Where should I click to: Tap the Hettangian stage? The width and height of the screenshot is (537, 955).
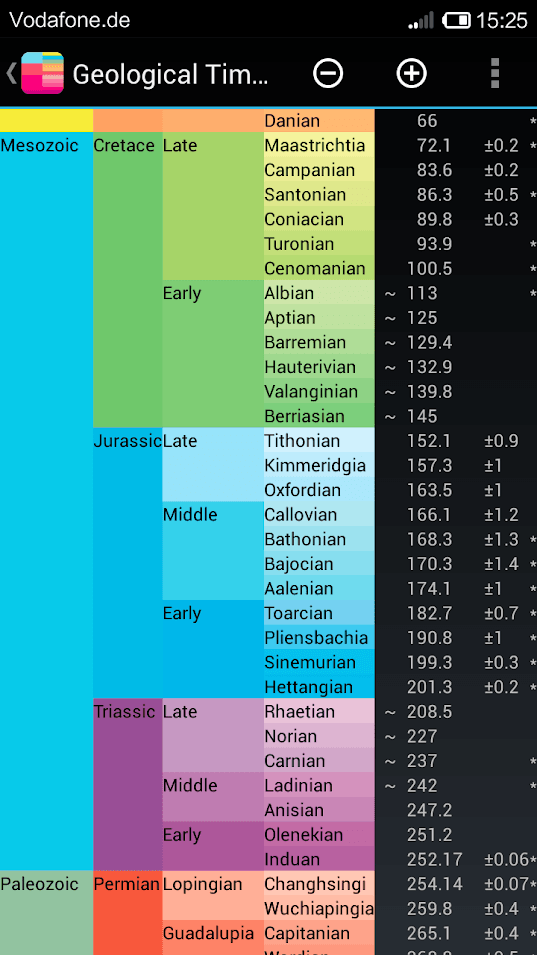point(319,686)
